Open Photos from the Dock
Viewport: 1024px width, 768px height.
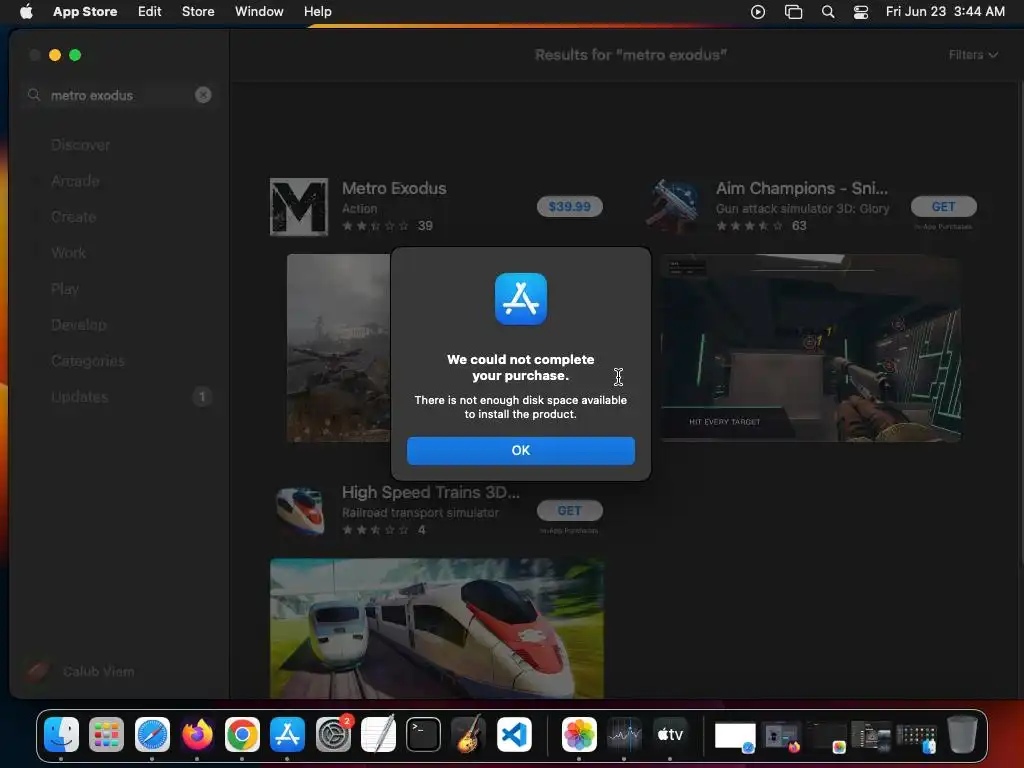pyautogui.click(x=579, y=735)
